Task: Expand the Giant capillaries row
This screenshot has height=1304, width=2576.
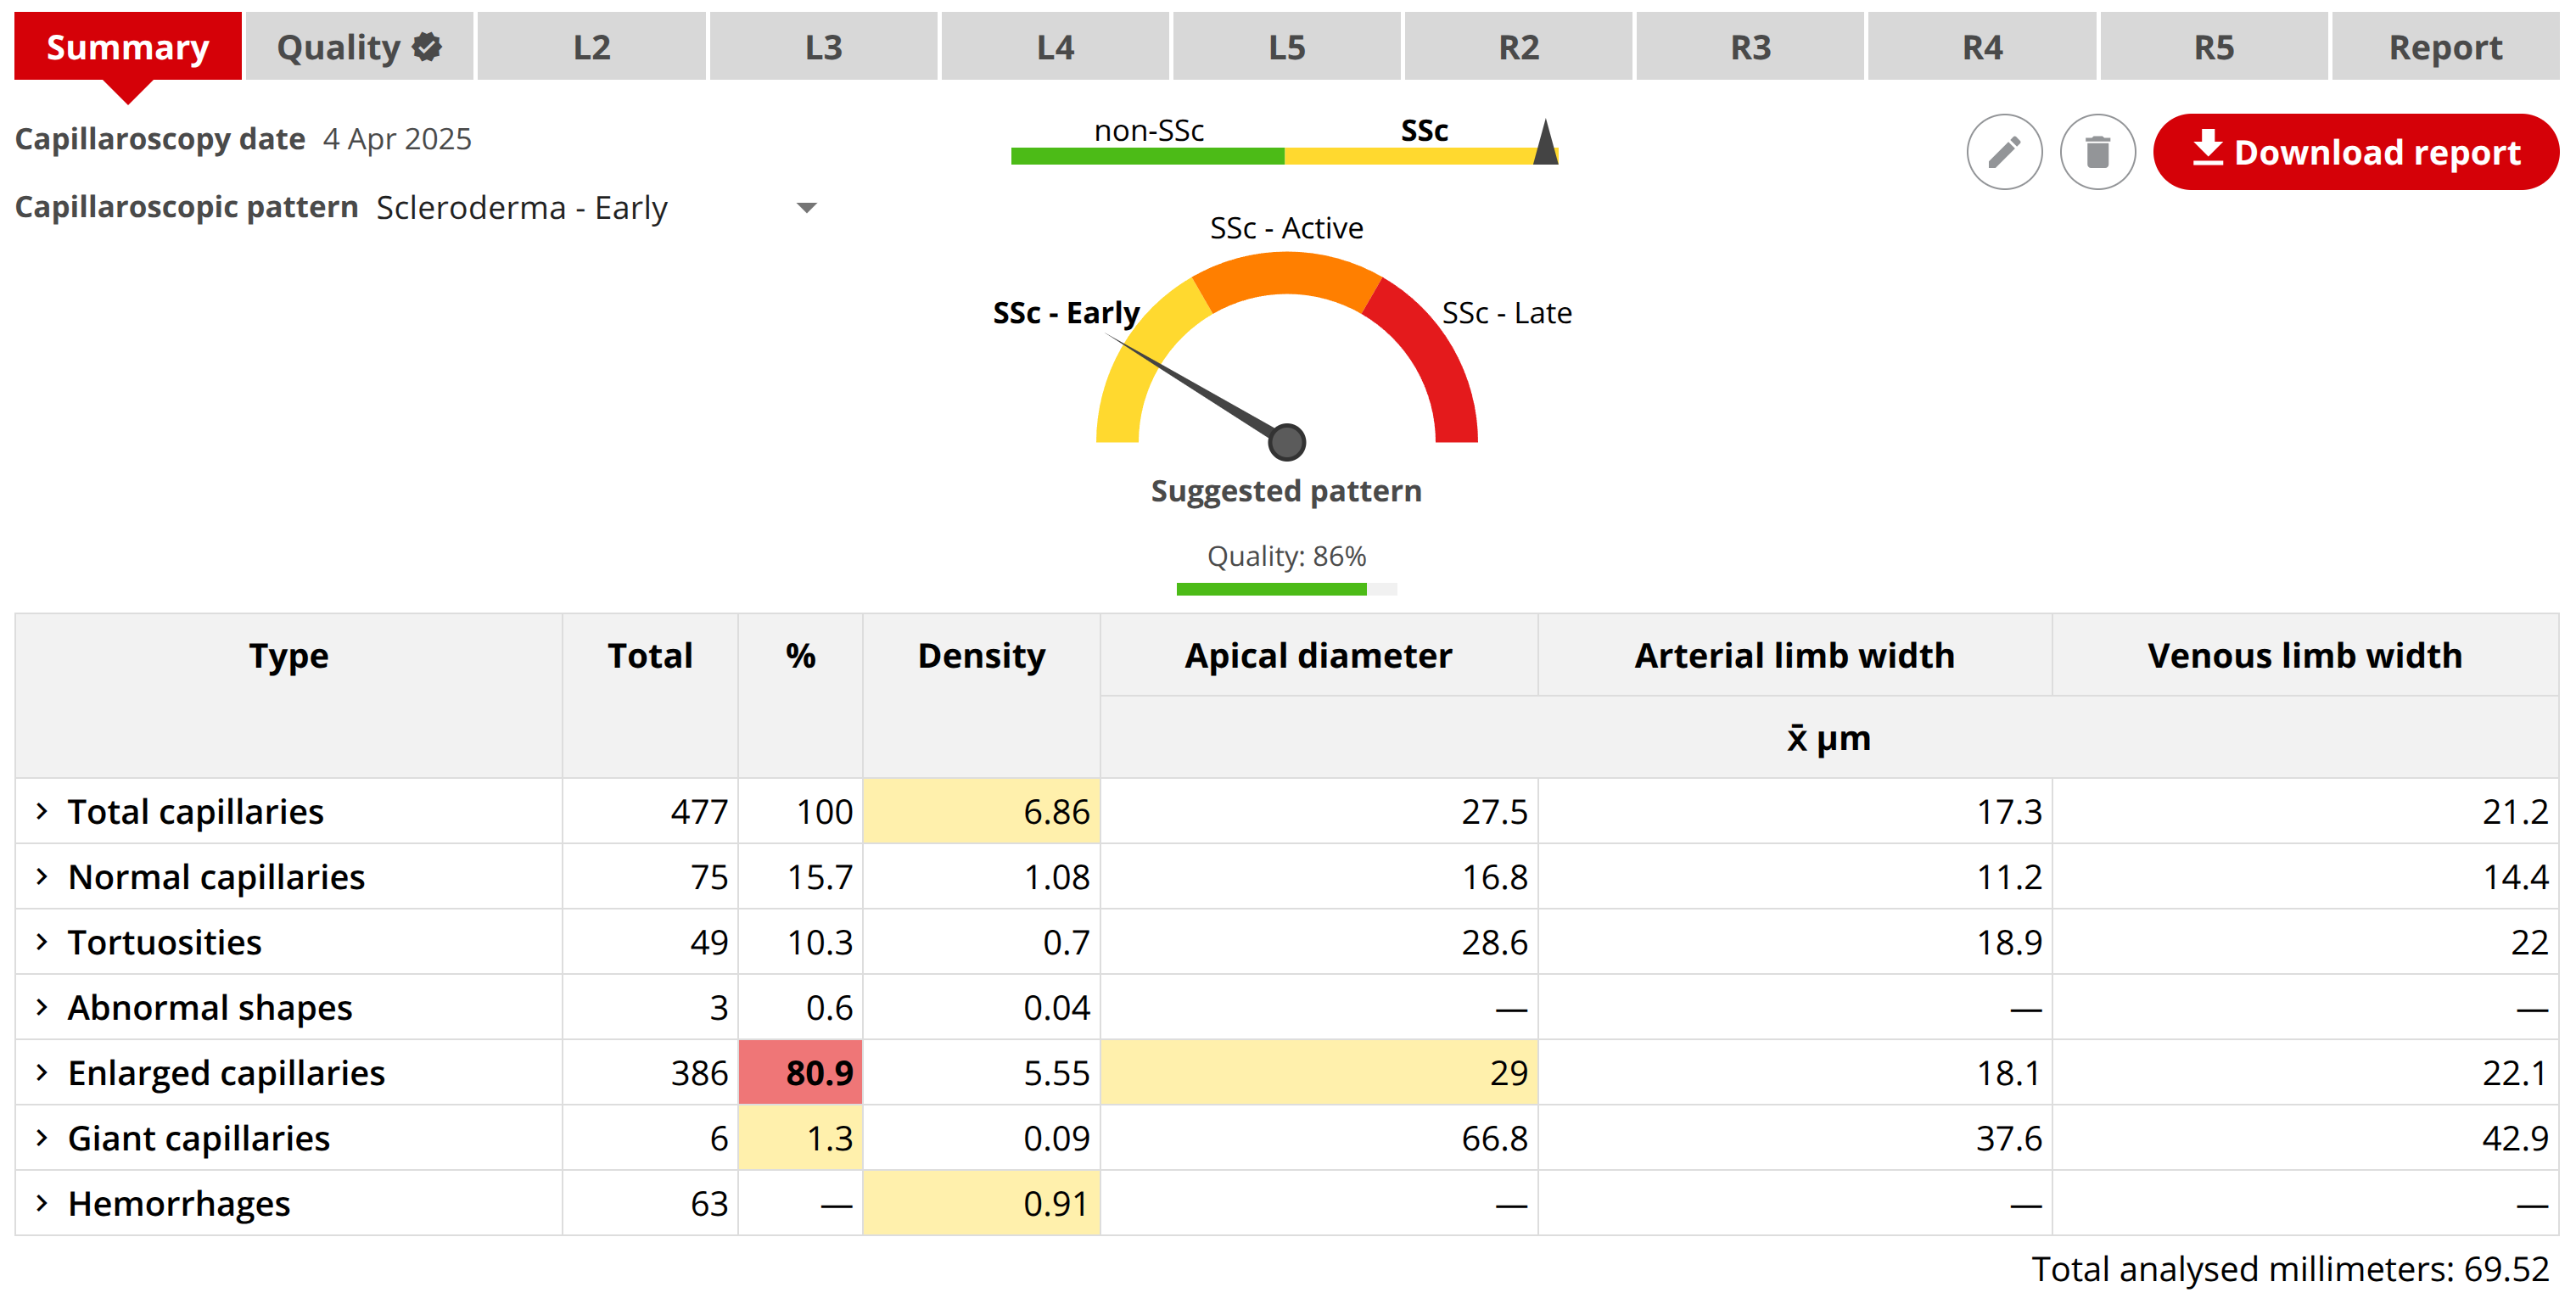Action: point(42,1138)
